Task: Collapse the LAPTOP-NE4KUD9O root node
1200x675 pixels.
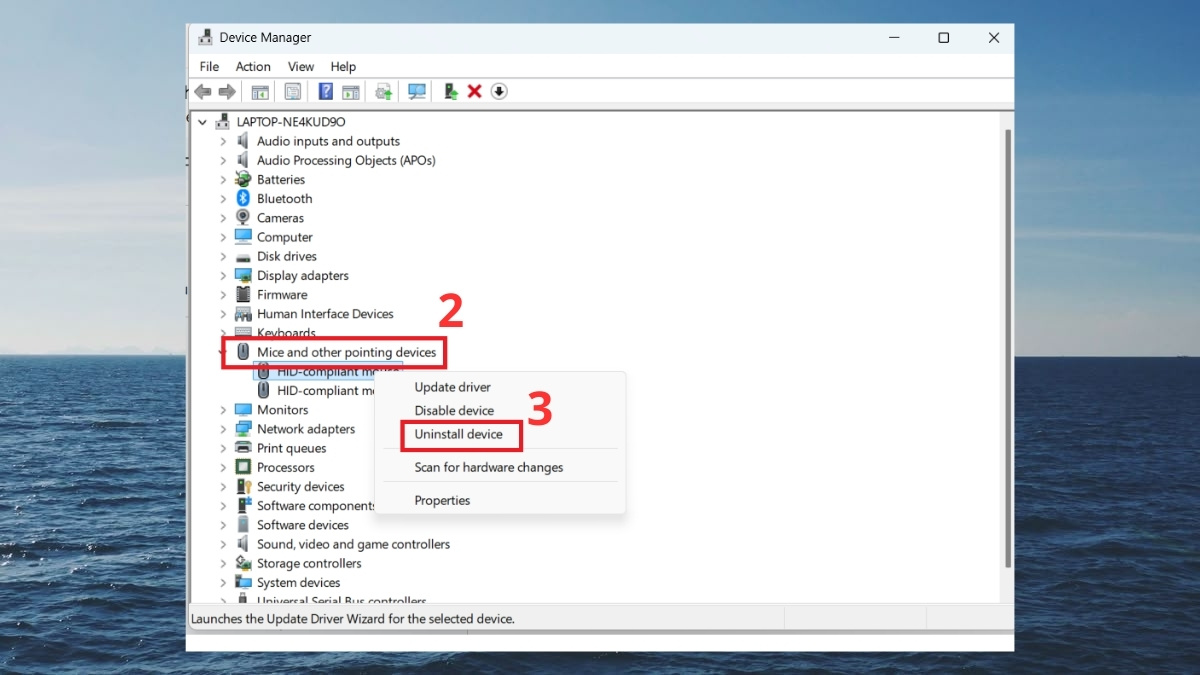Action: tap(203, 122)
